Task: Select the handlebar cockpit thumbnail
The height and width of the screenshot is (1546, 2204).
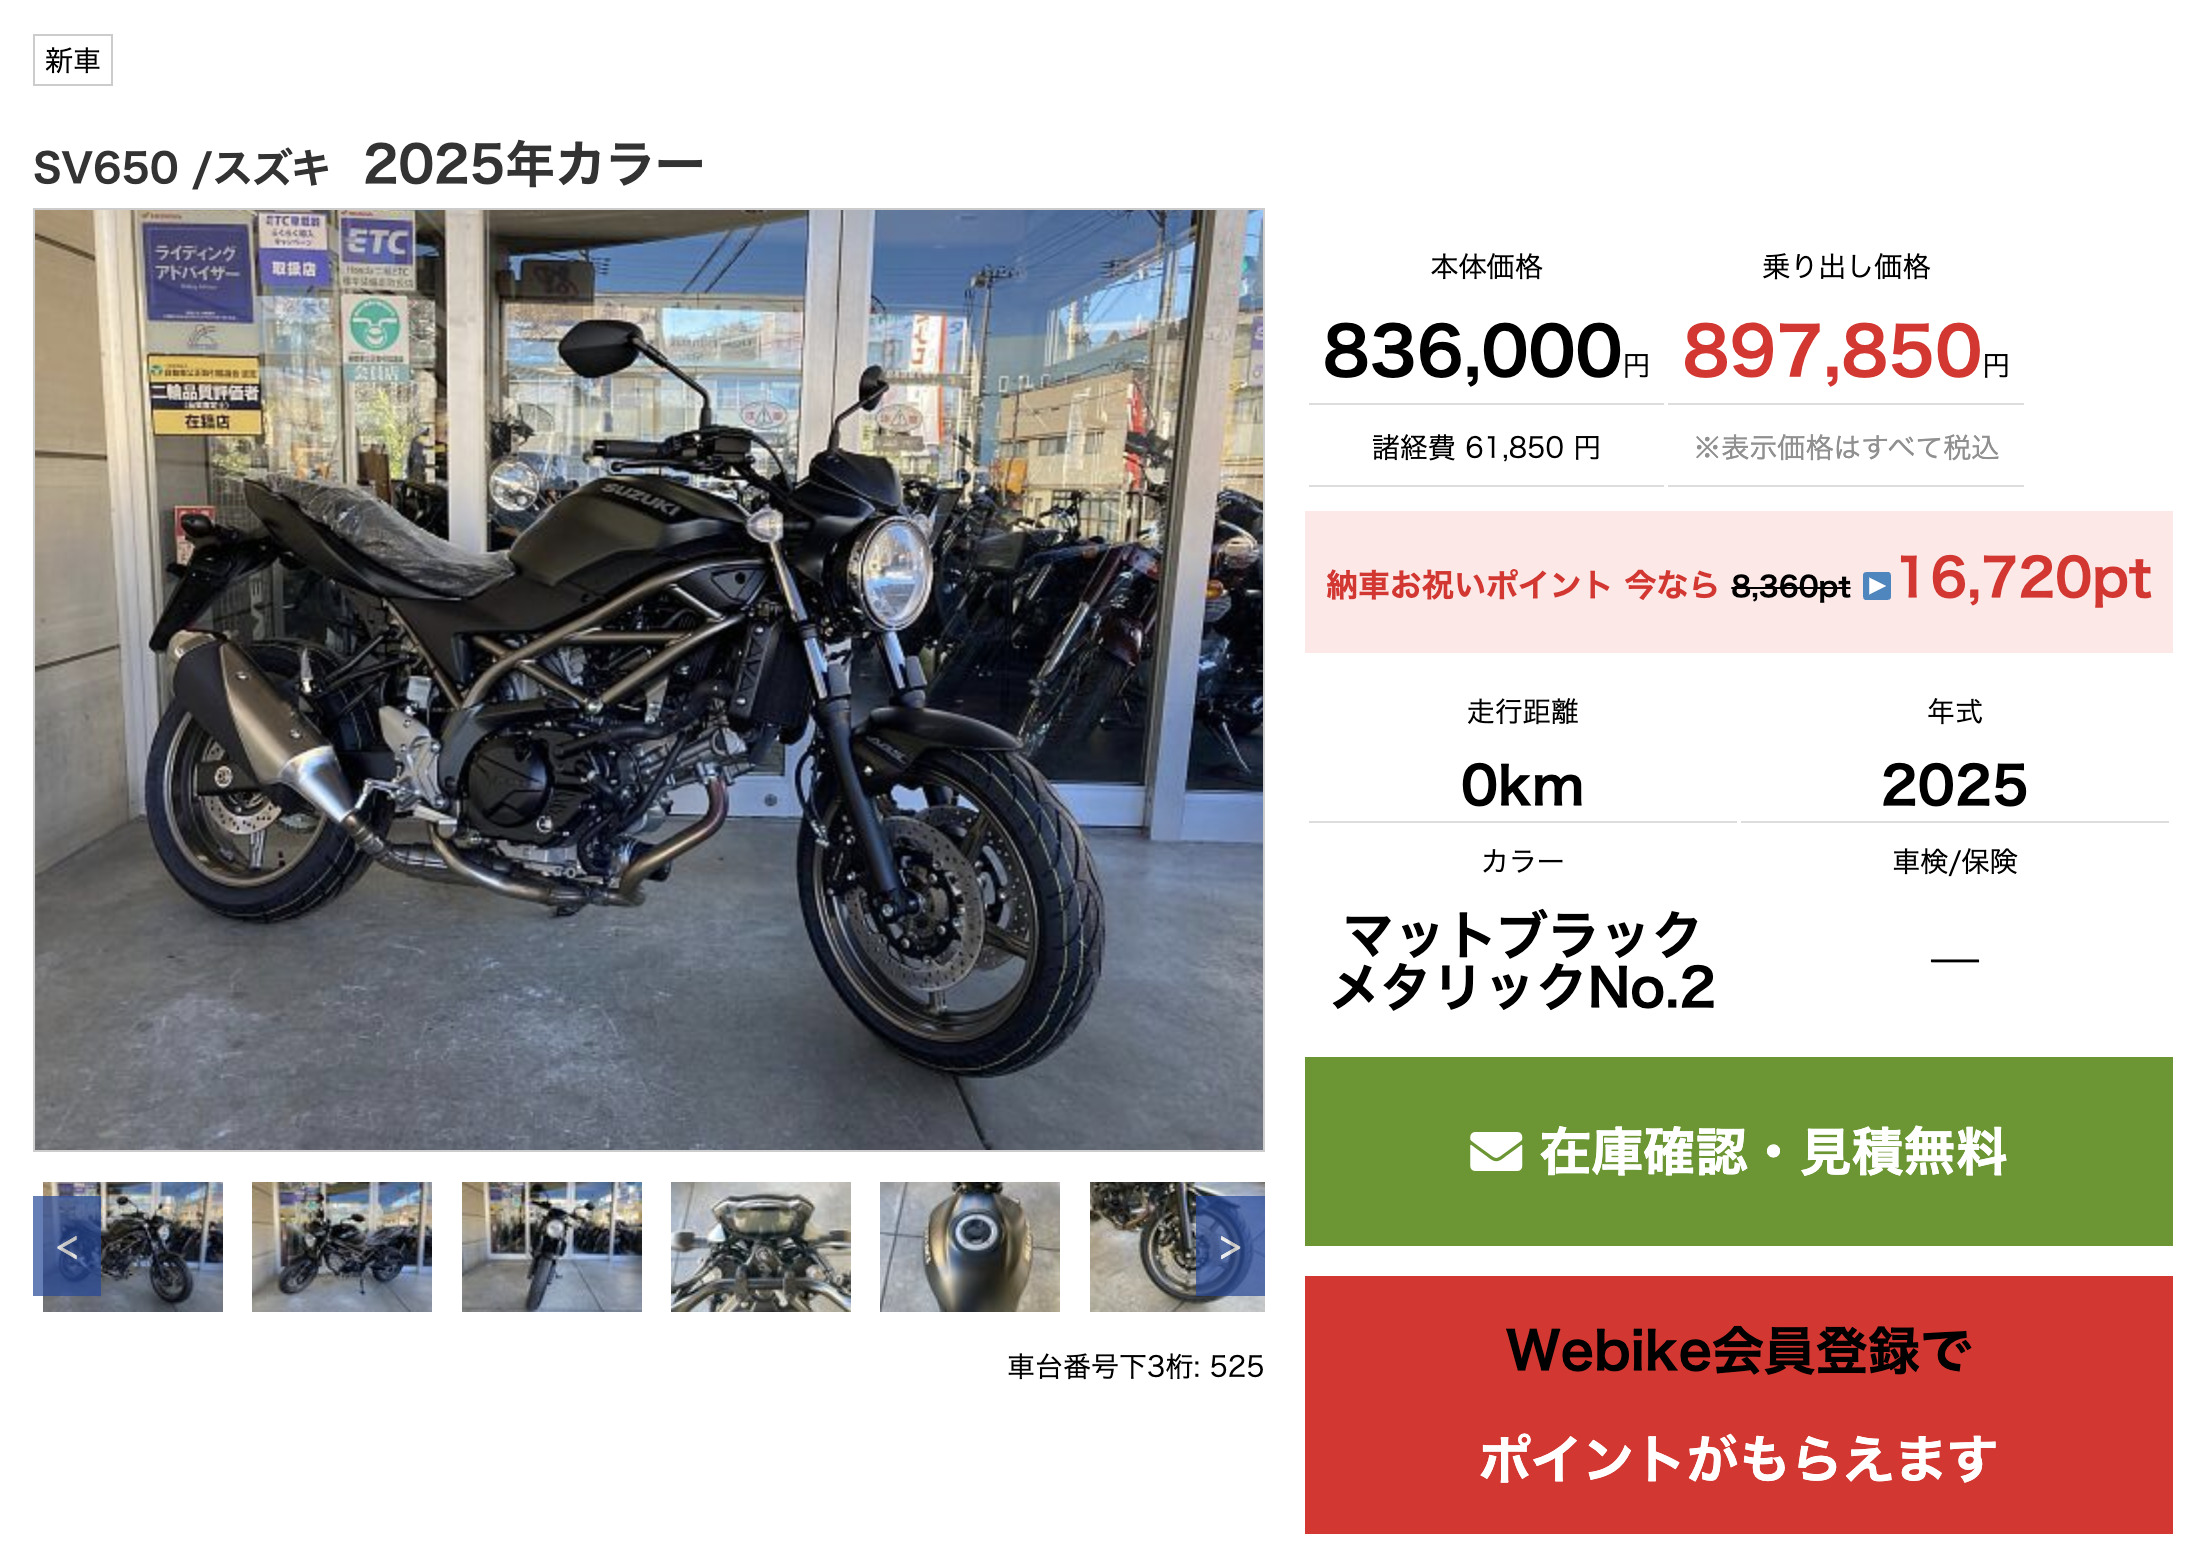Action: tap(761, 1246)
